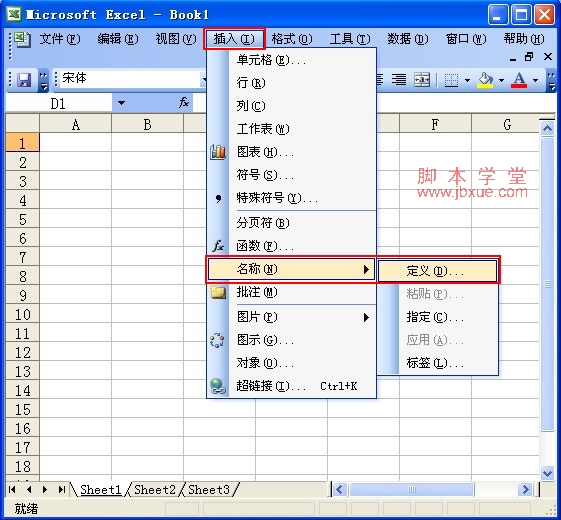
Task: Open the 编辑(E) menu
Action: 118,39
